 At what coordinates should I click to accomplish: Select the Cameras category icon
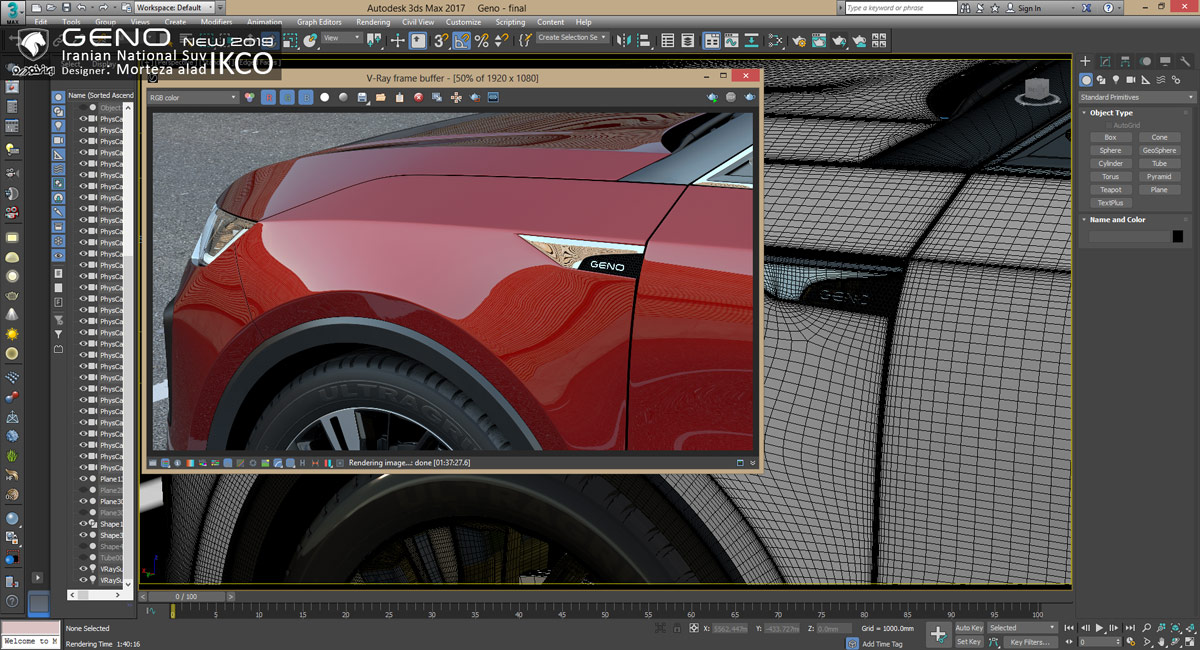click(1131, 80)
